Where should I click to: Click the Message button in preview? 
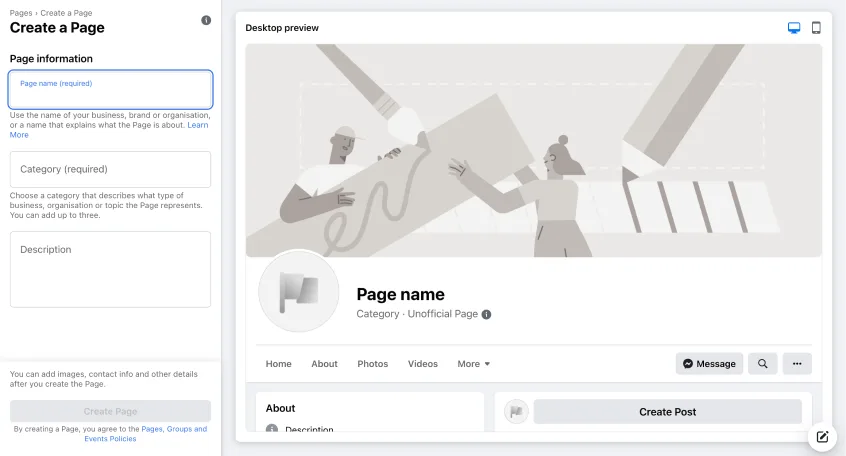[709, 364]
